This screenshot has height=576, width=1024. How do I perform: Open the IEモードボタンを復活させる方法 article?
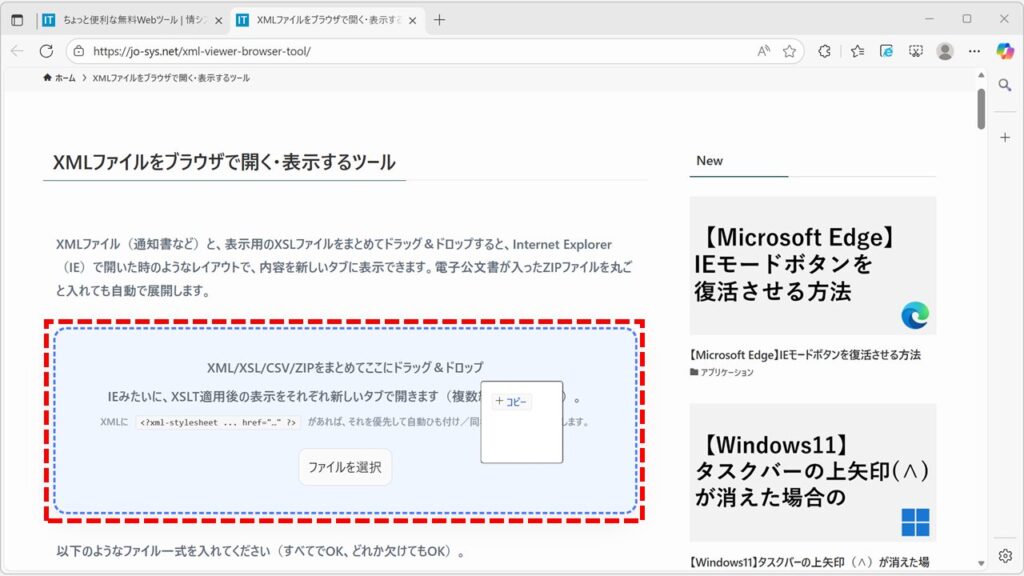(x=804, y=355)
